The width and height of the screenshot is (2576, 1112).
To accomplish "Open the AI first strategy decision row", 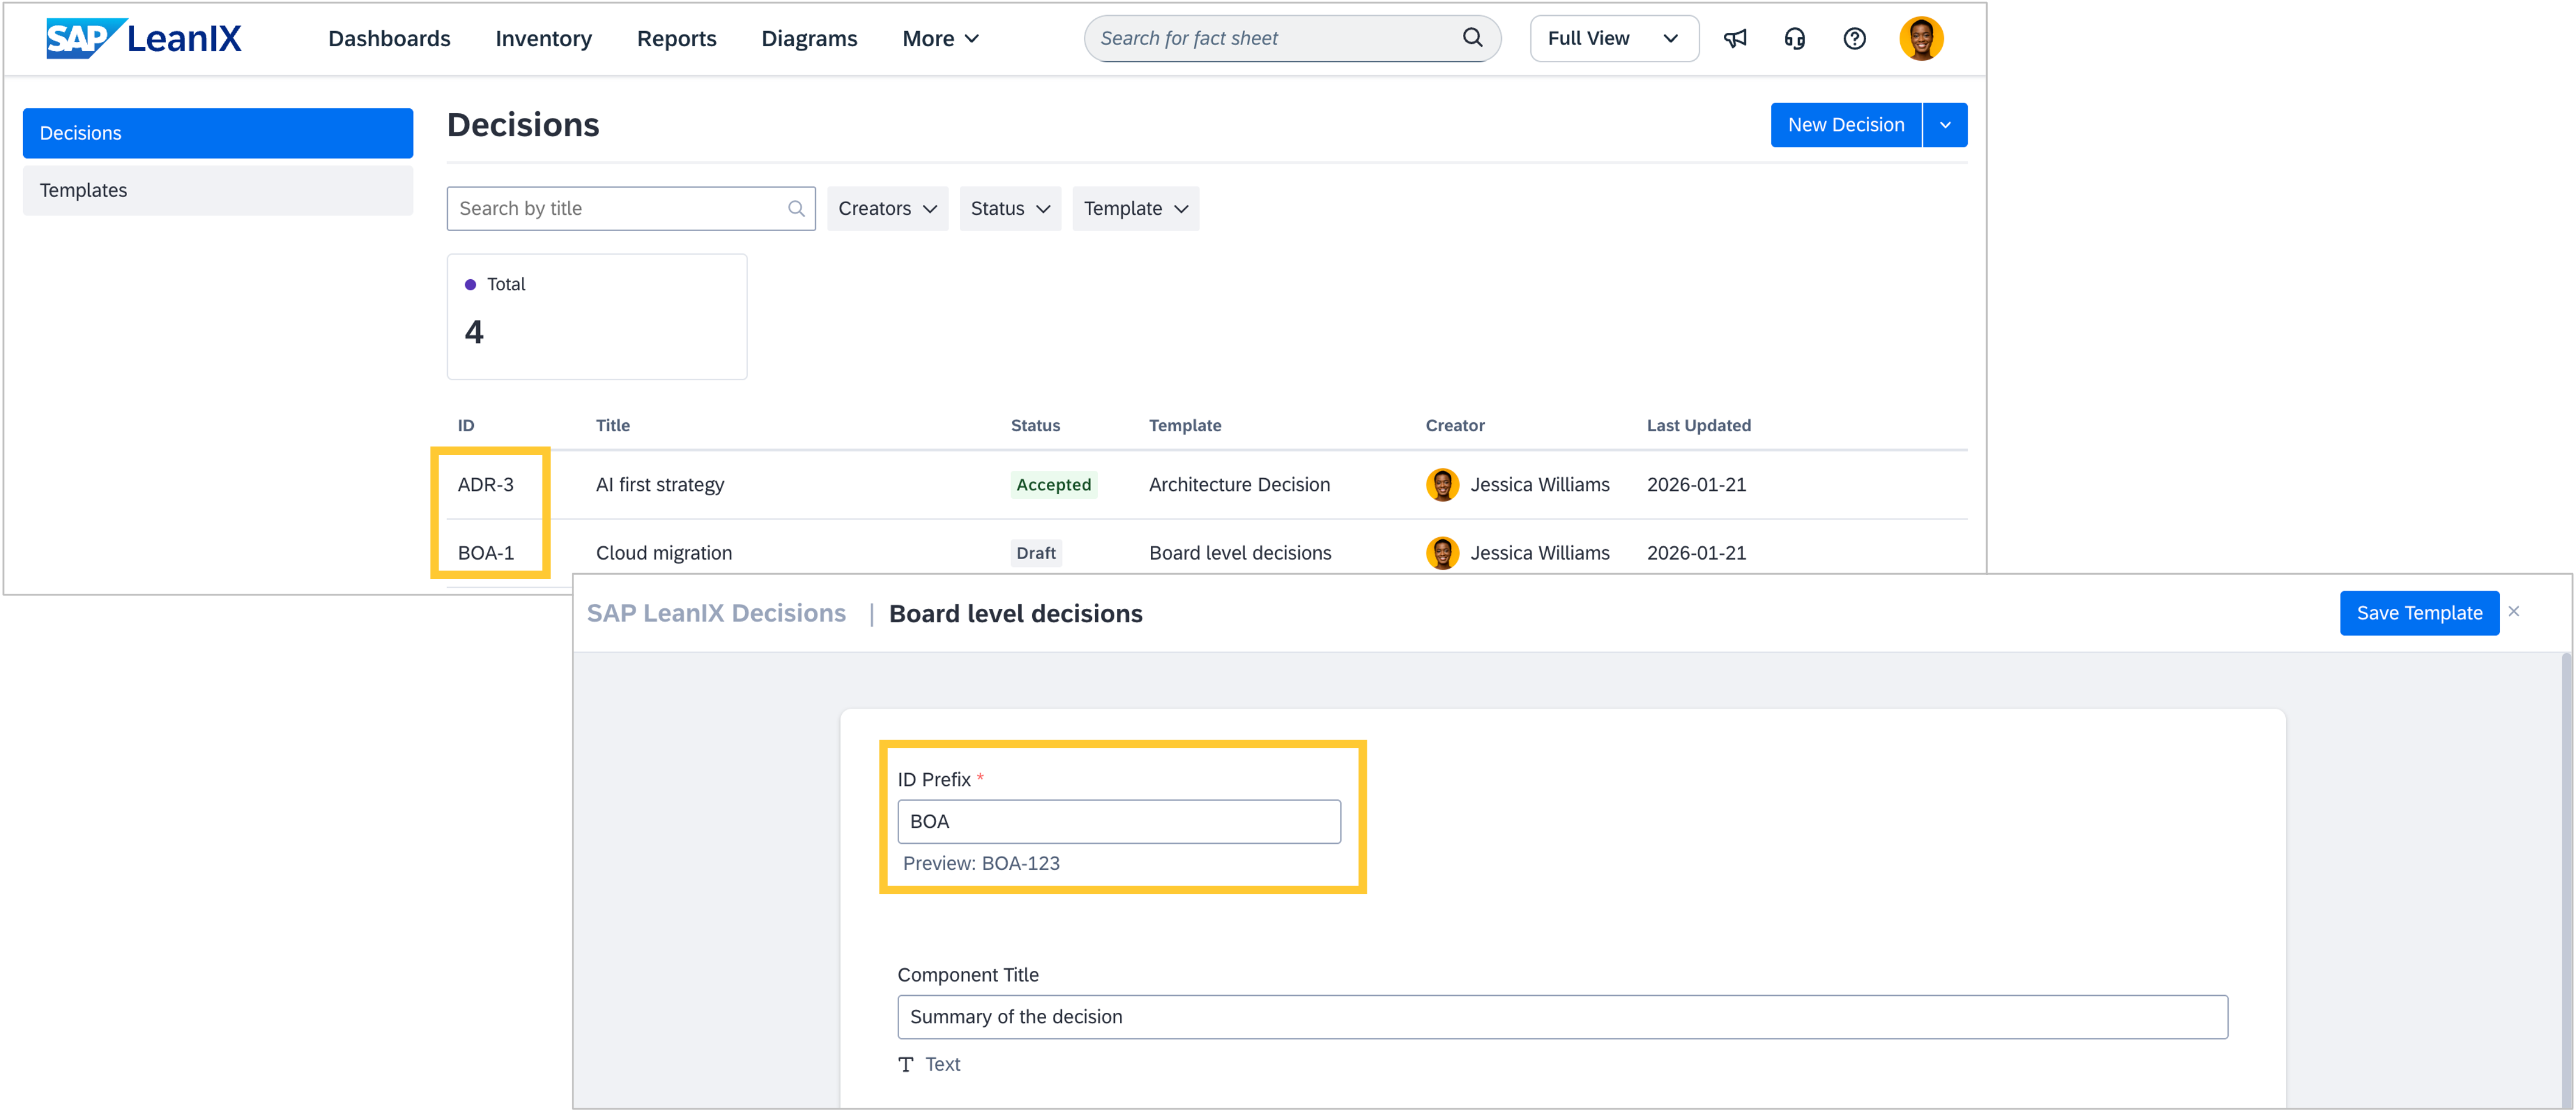I will pyautogui.click(x=660, y=484).
